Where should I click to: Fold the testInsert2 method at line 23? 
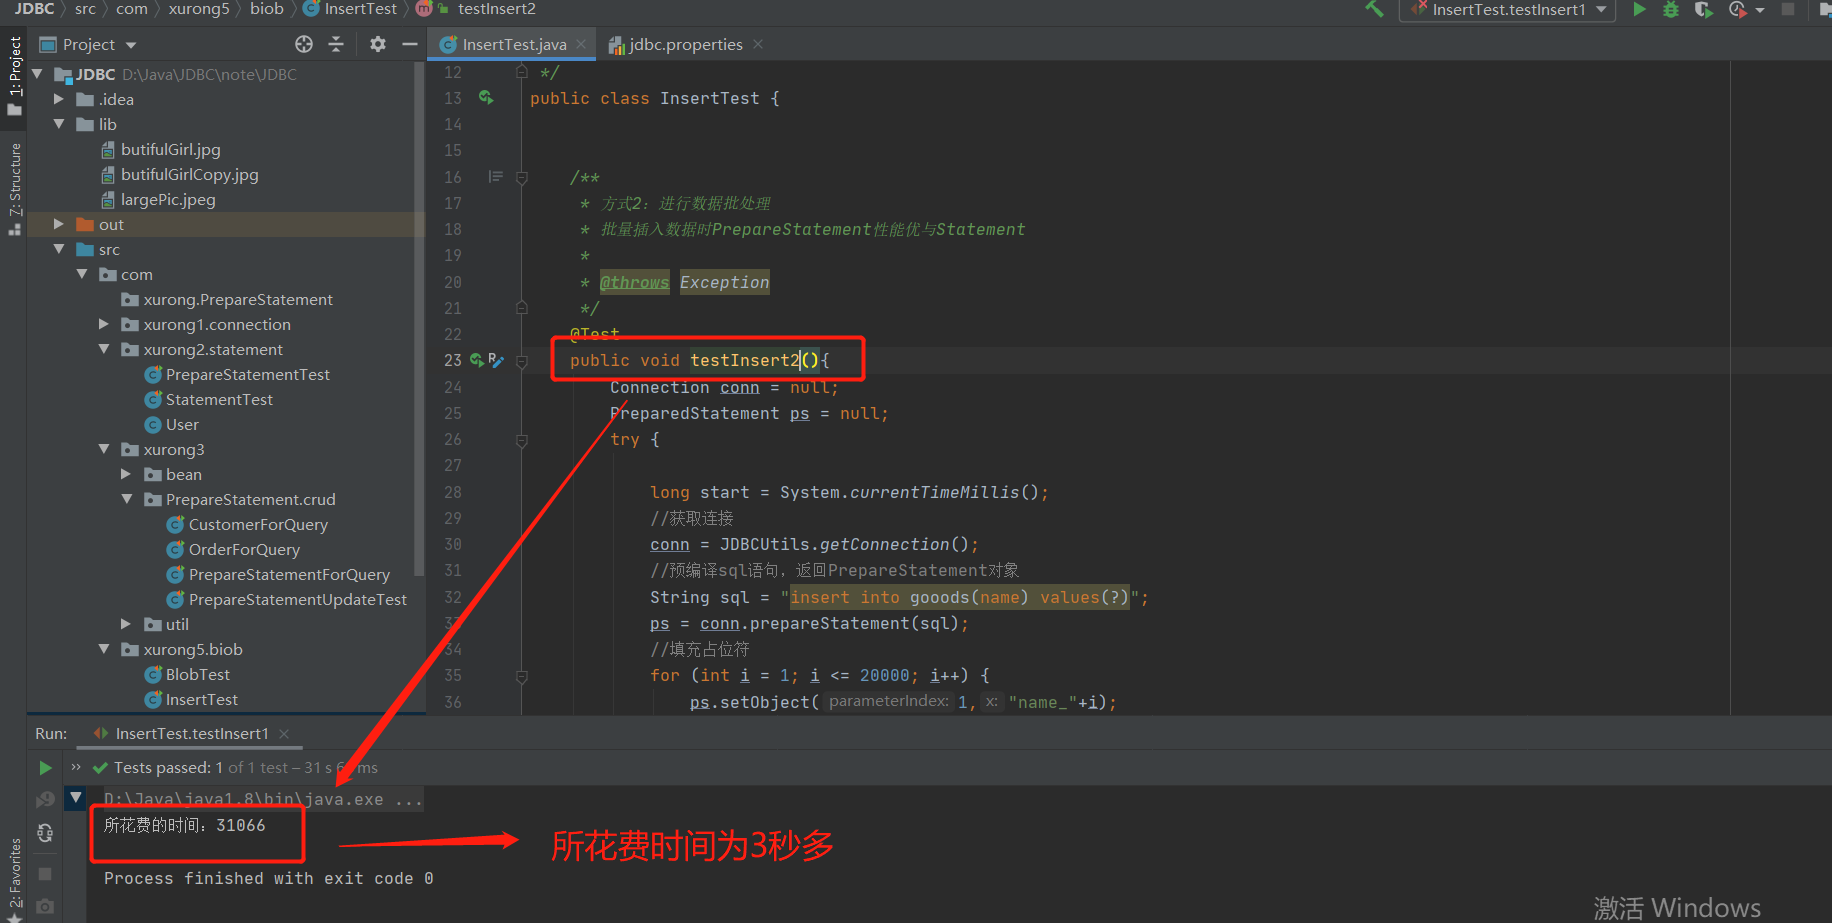click(x=521, y=361)
